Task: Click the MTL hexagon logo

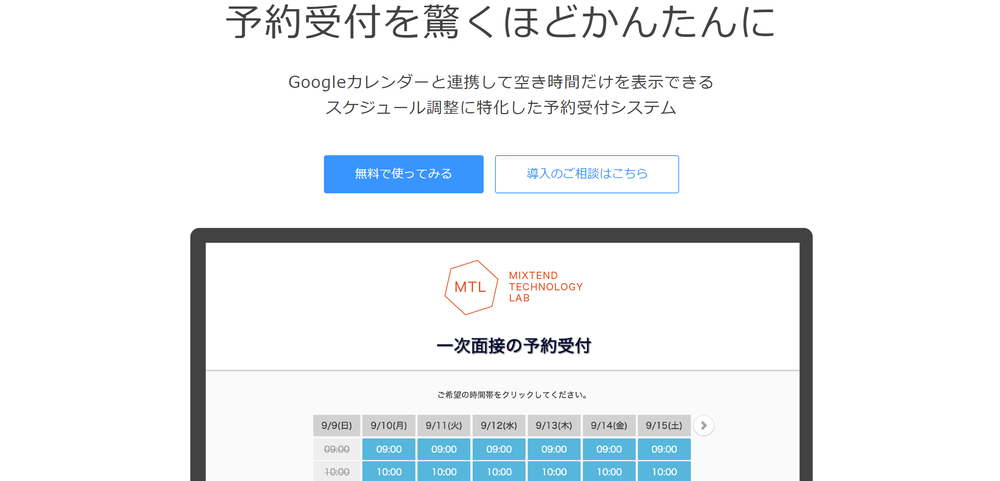Action: [x=470, y=287]
